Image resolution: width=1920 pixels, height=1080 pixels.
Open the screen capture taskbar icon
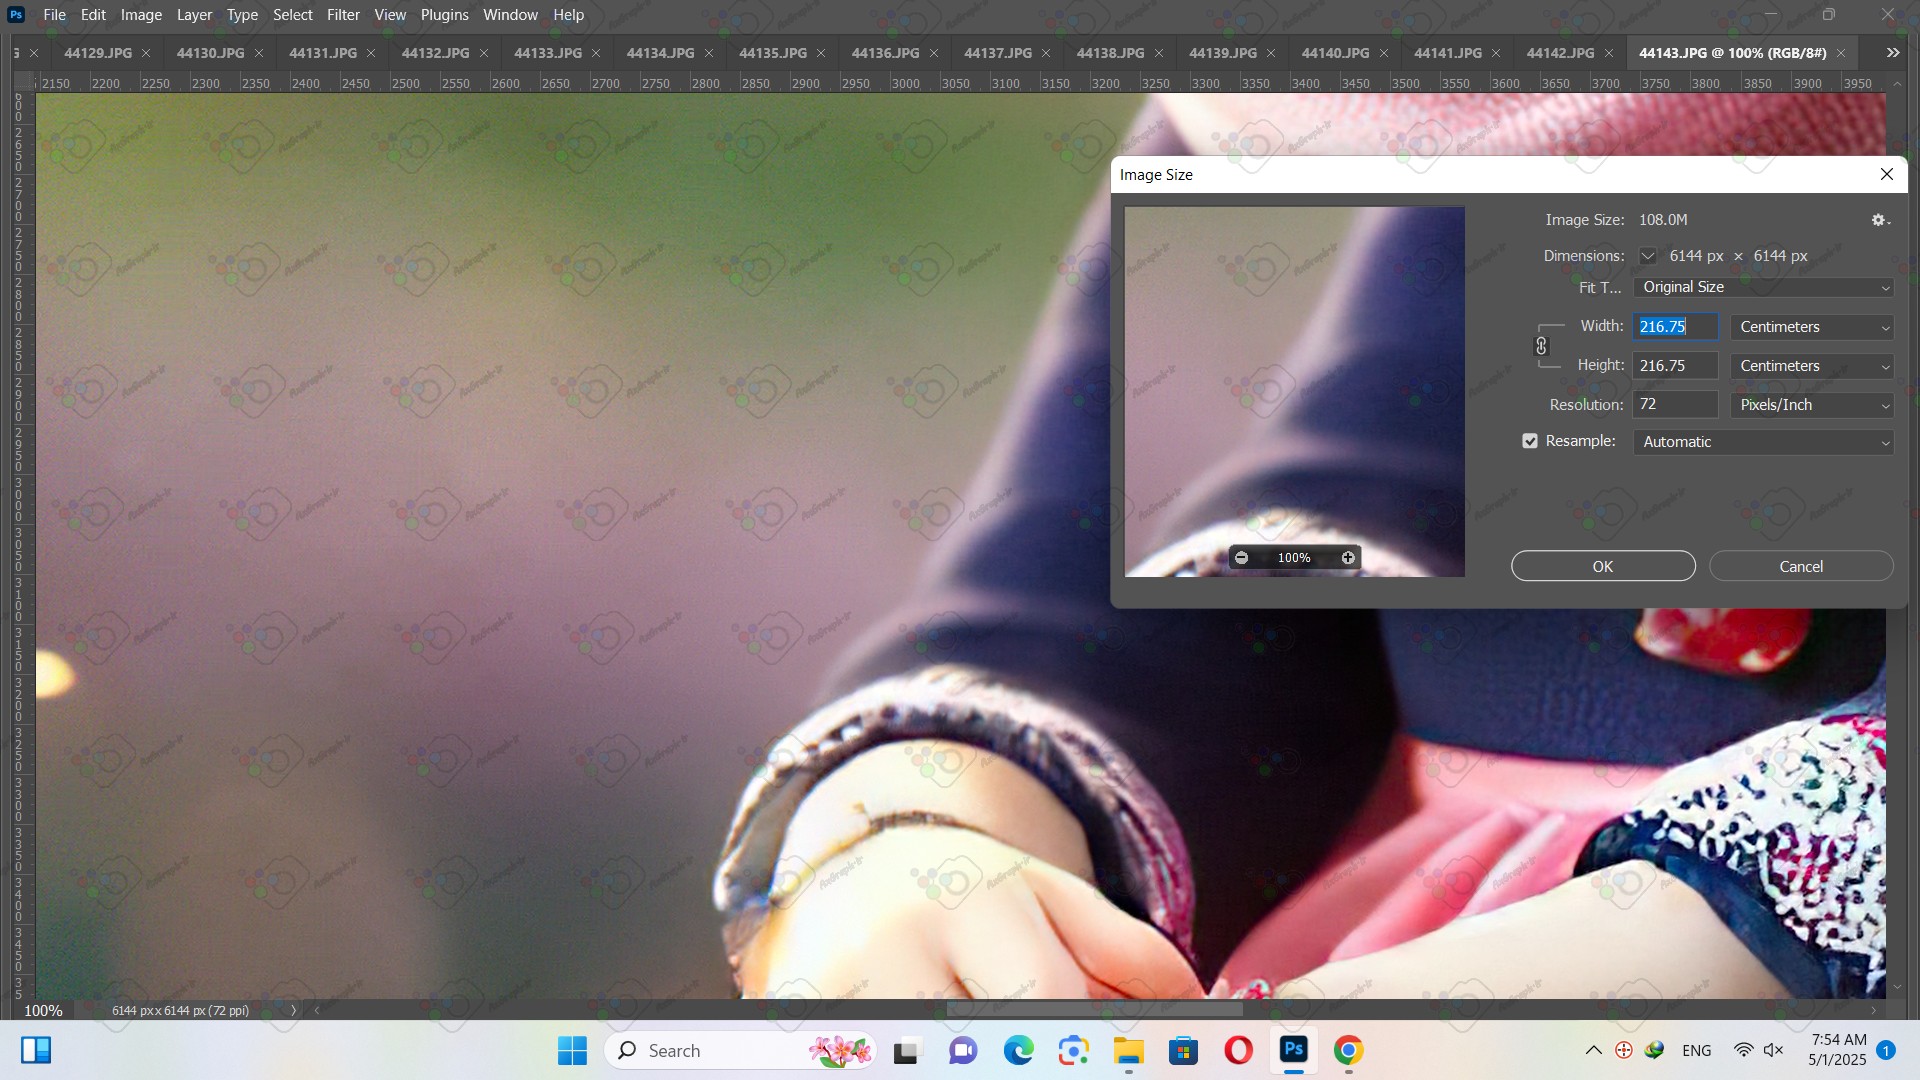(1074, 1050)
